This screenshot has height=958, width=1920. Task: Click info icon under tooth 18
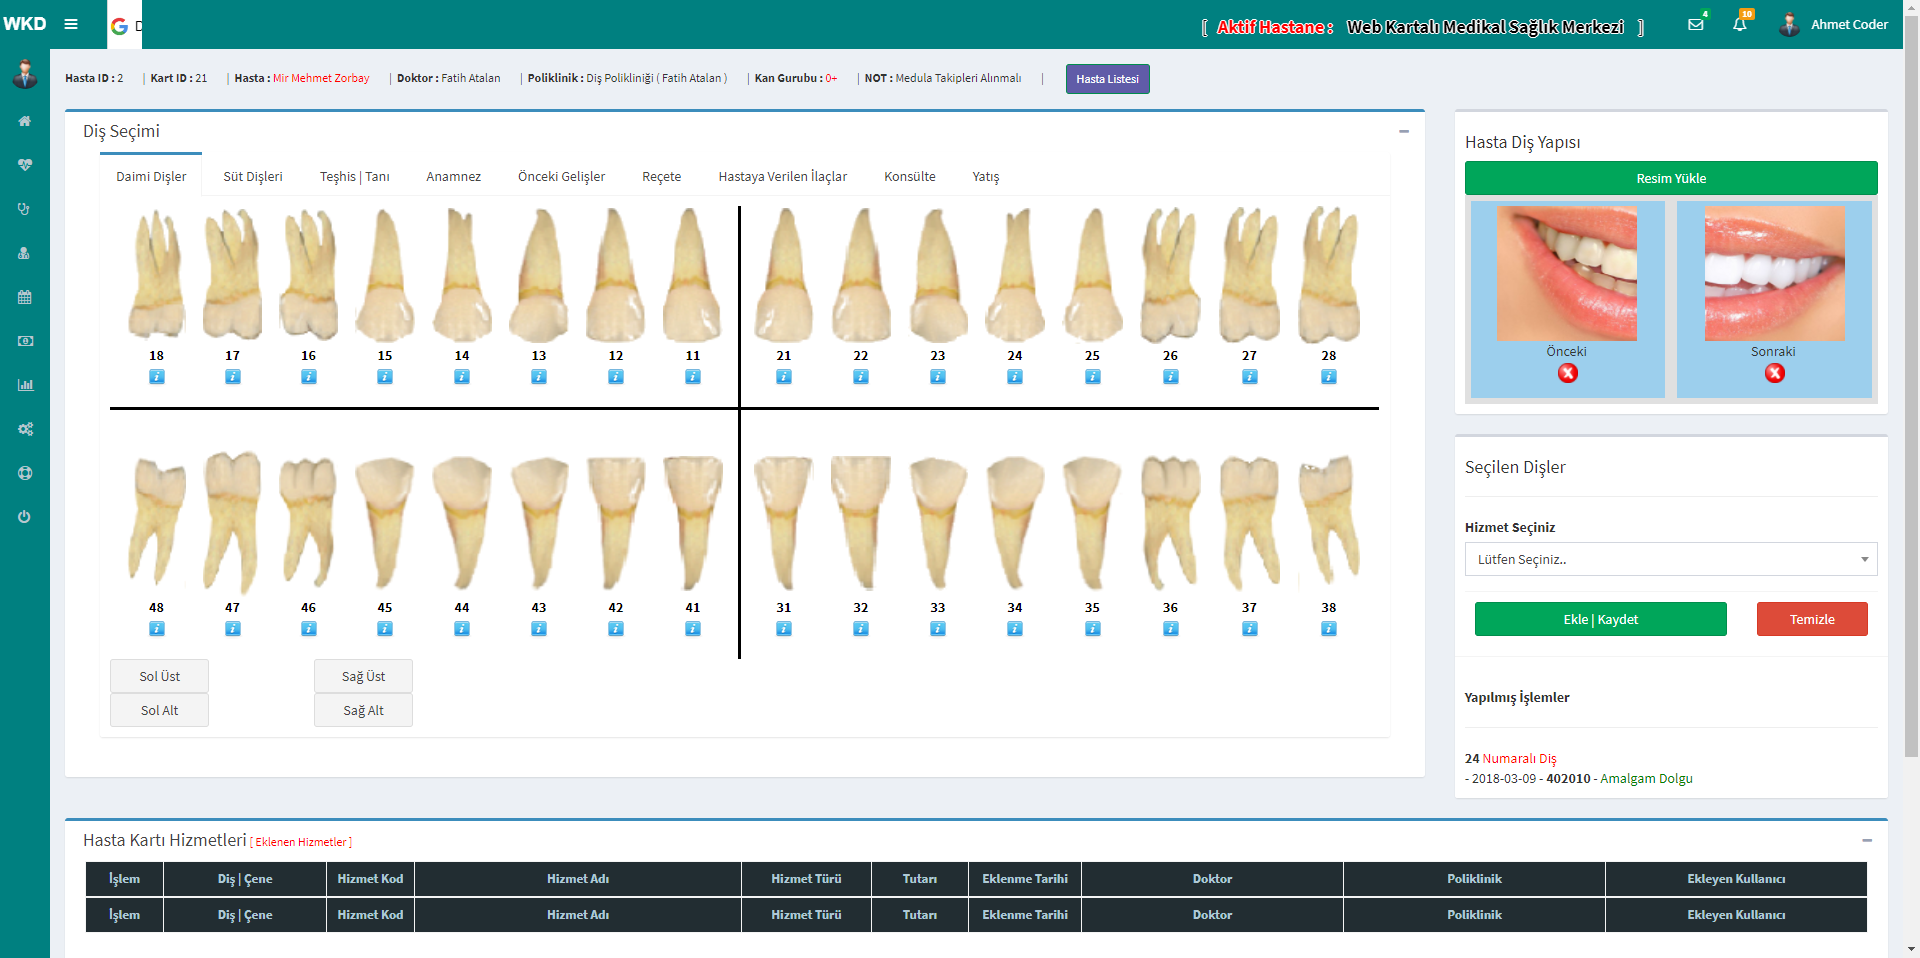(157, 377)
